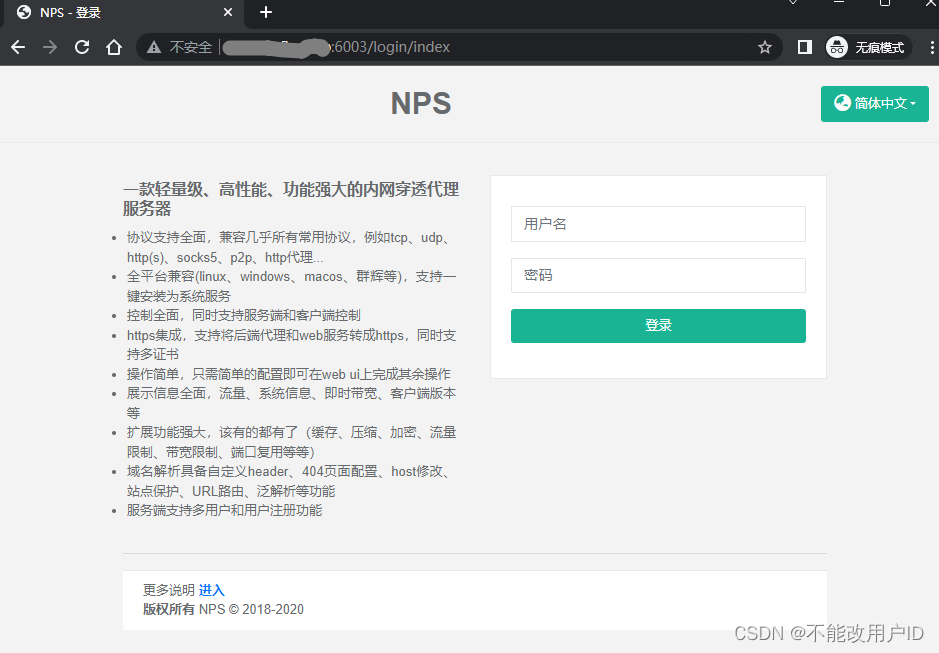Click the 无痕模式 incognito label
Screen dimensions: 939x653
tap(879, 47)
